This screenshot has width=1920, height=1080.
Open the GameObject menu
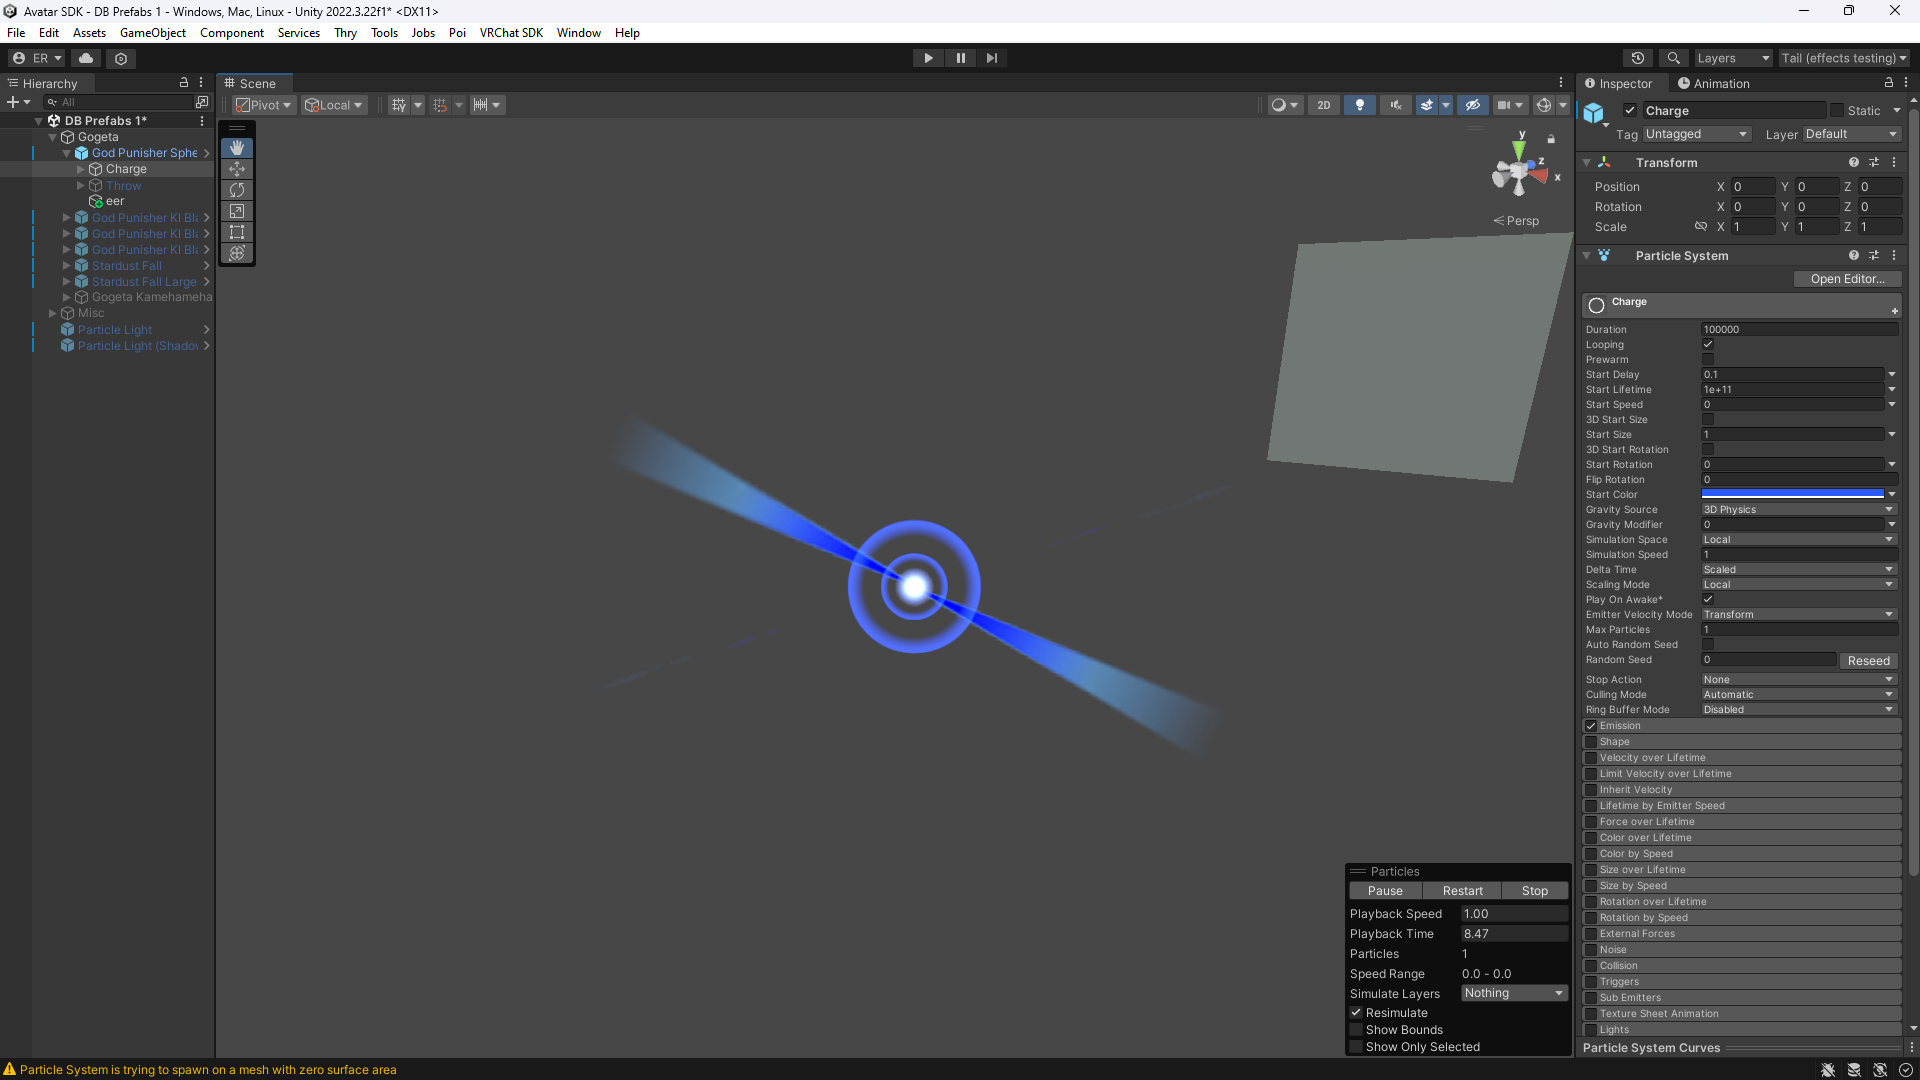click(x=152, y=33)
